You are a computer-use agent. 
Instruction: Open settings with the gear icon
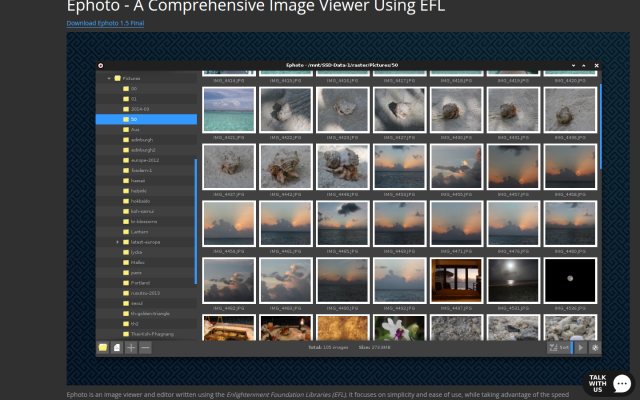pos(595,348)
